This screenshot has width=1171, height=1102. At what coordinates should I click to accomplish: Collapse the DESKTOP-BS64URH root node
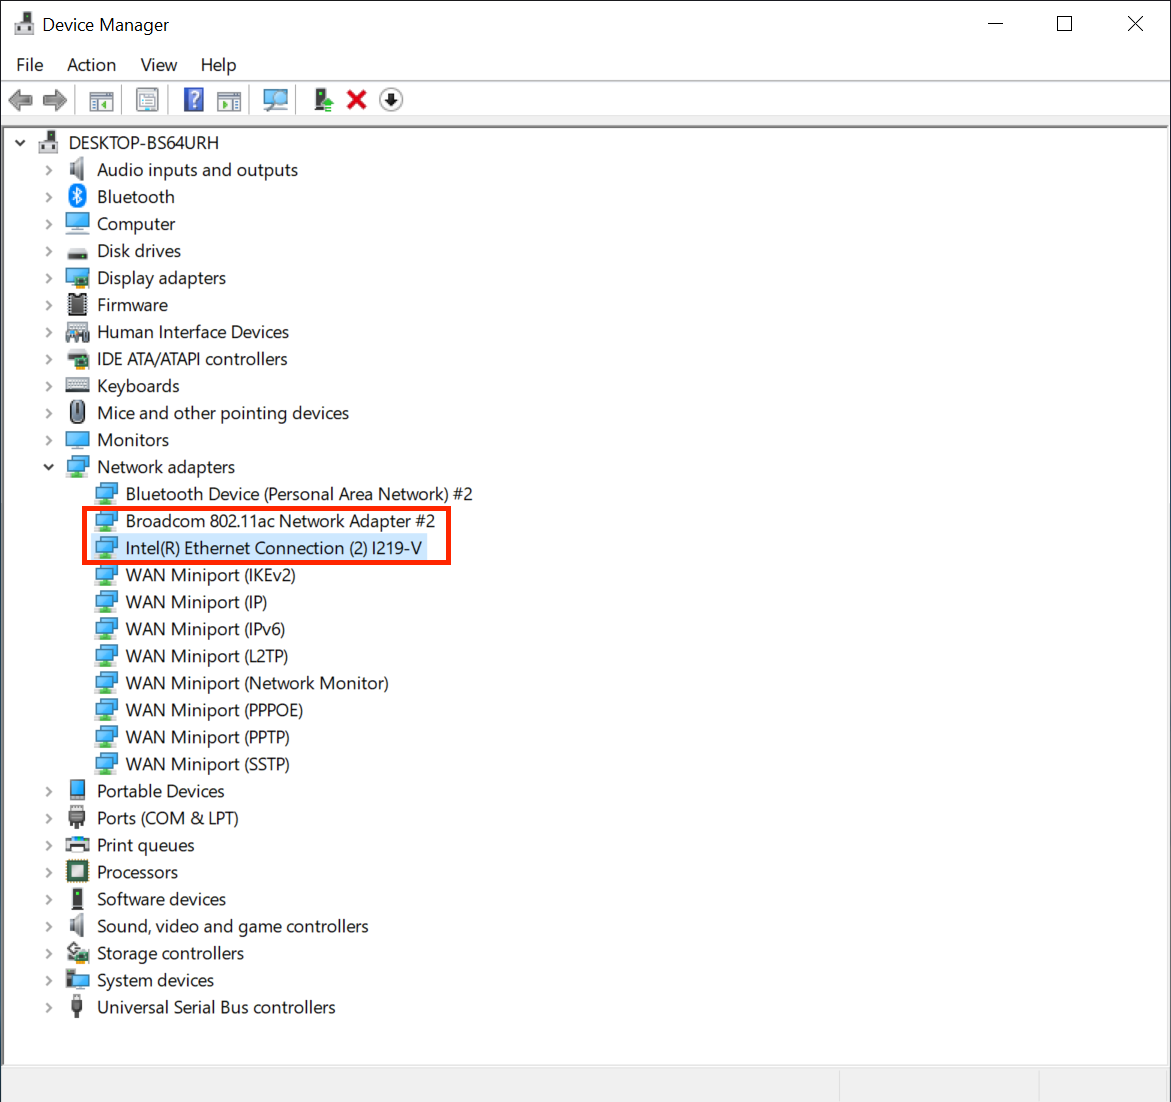coord(20,143)
